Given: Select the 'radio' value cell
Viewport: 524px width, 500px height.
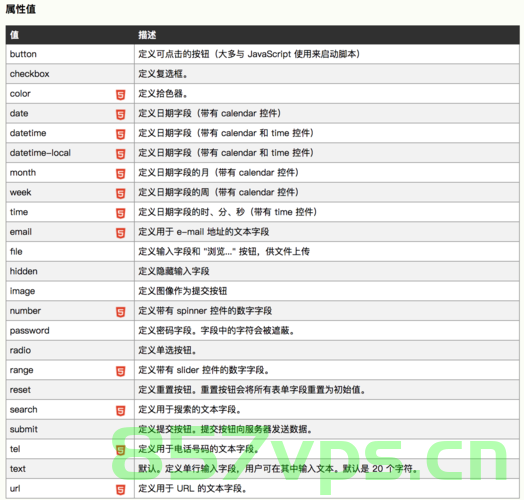Looking at the screenshot, I should [x=70, y=350].
